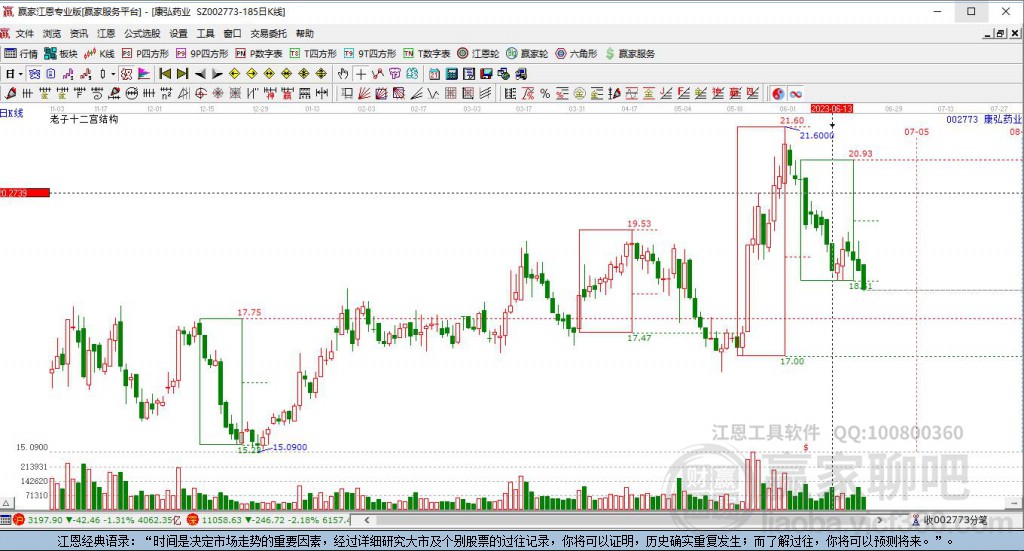The height and width of the screenshot is (551, 1024).
Task: Click the 21.60 high price label
Action: point(792,120)
